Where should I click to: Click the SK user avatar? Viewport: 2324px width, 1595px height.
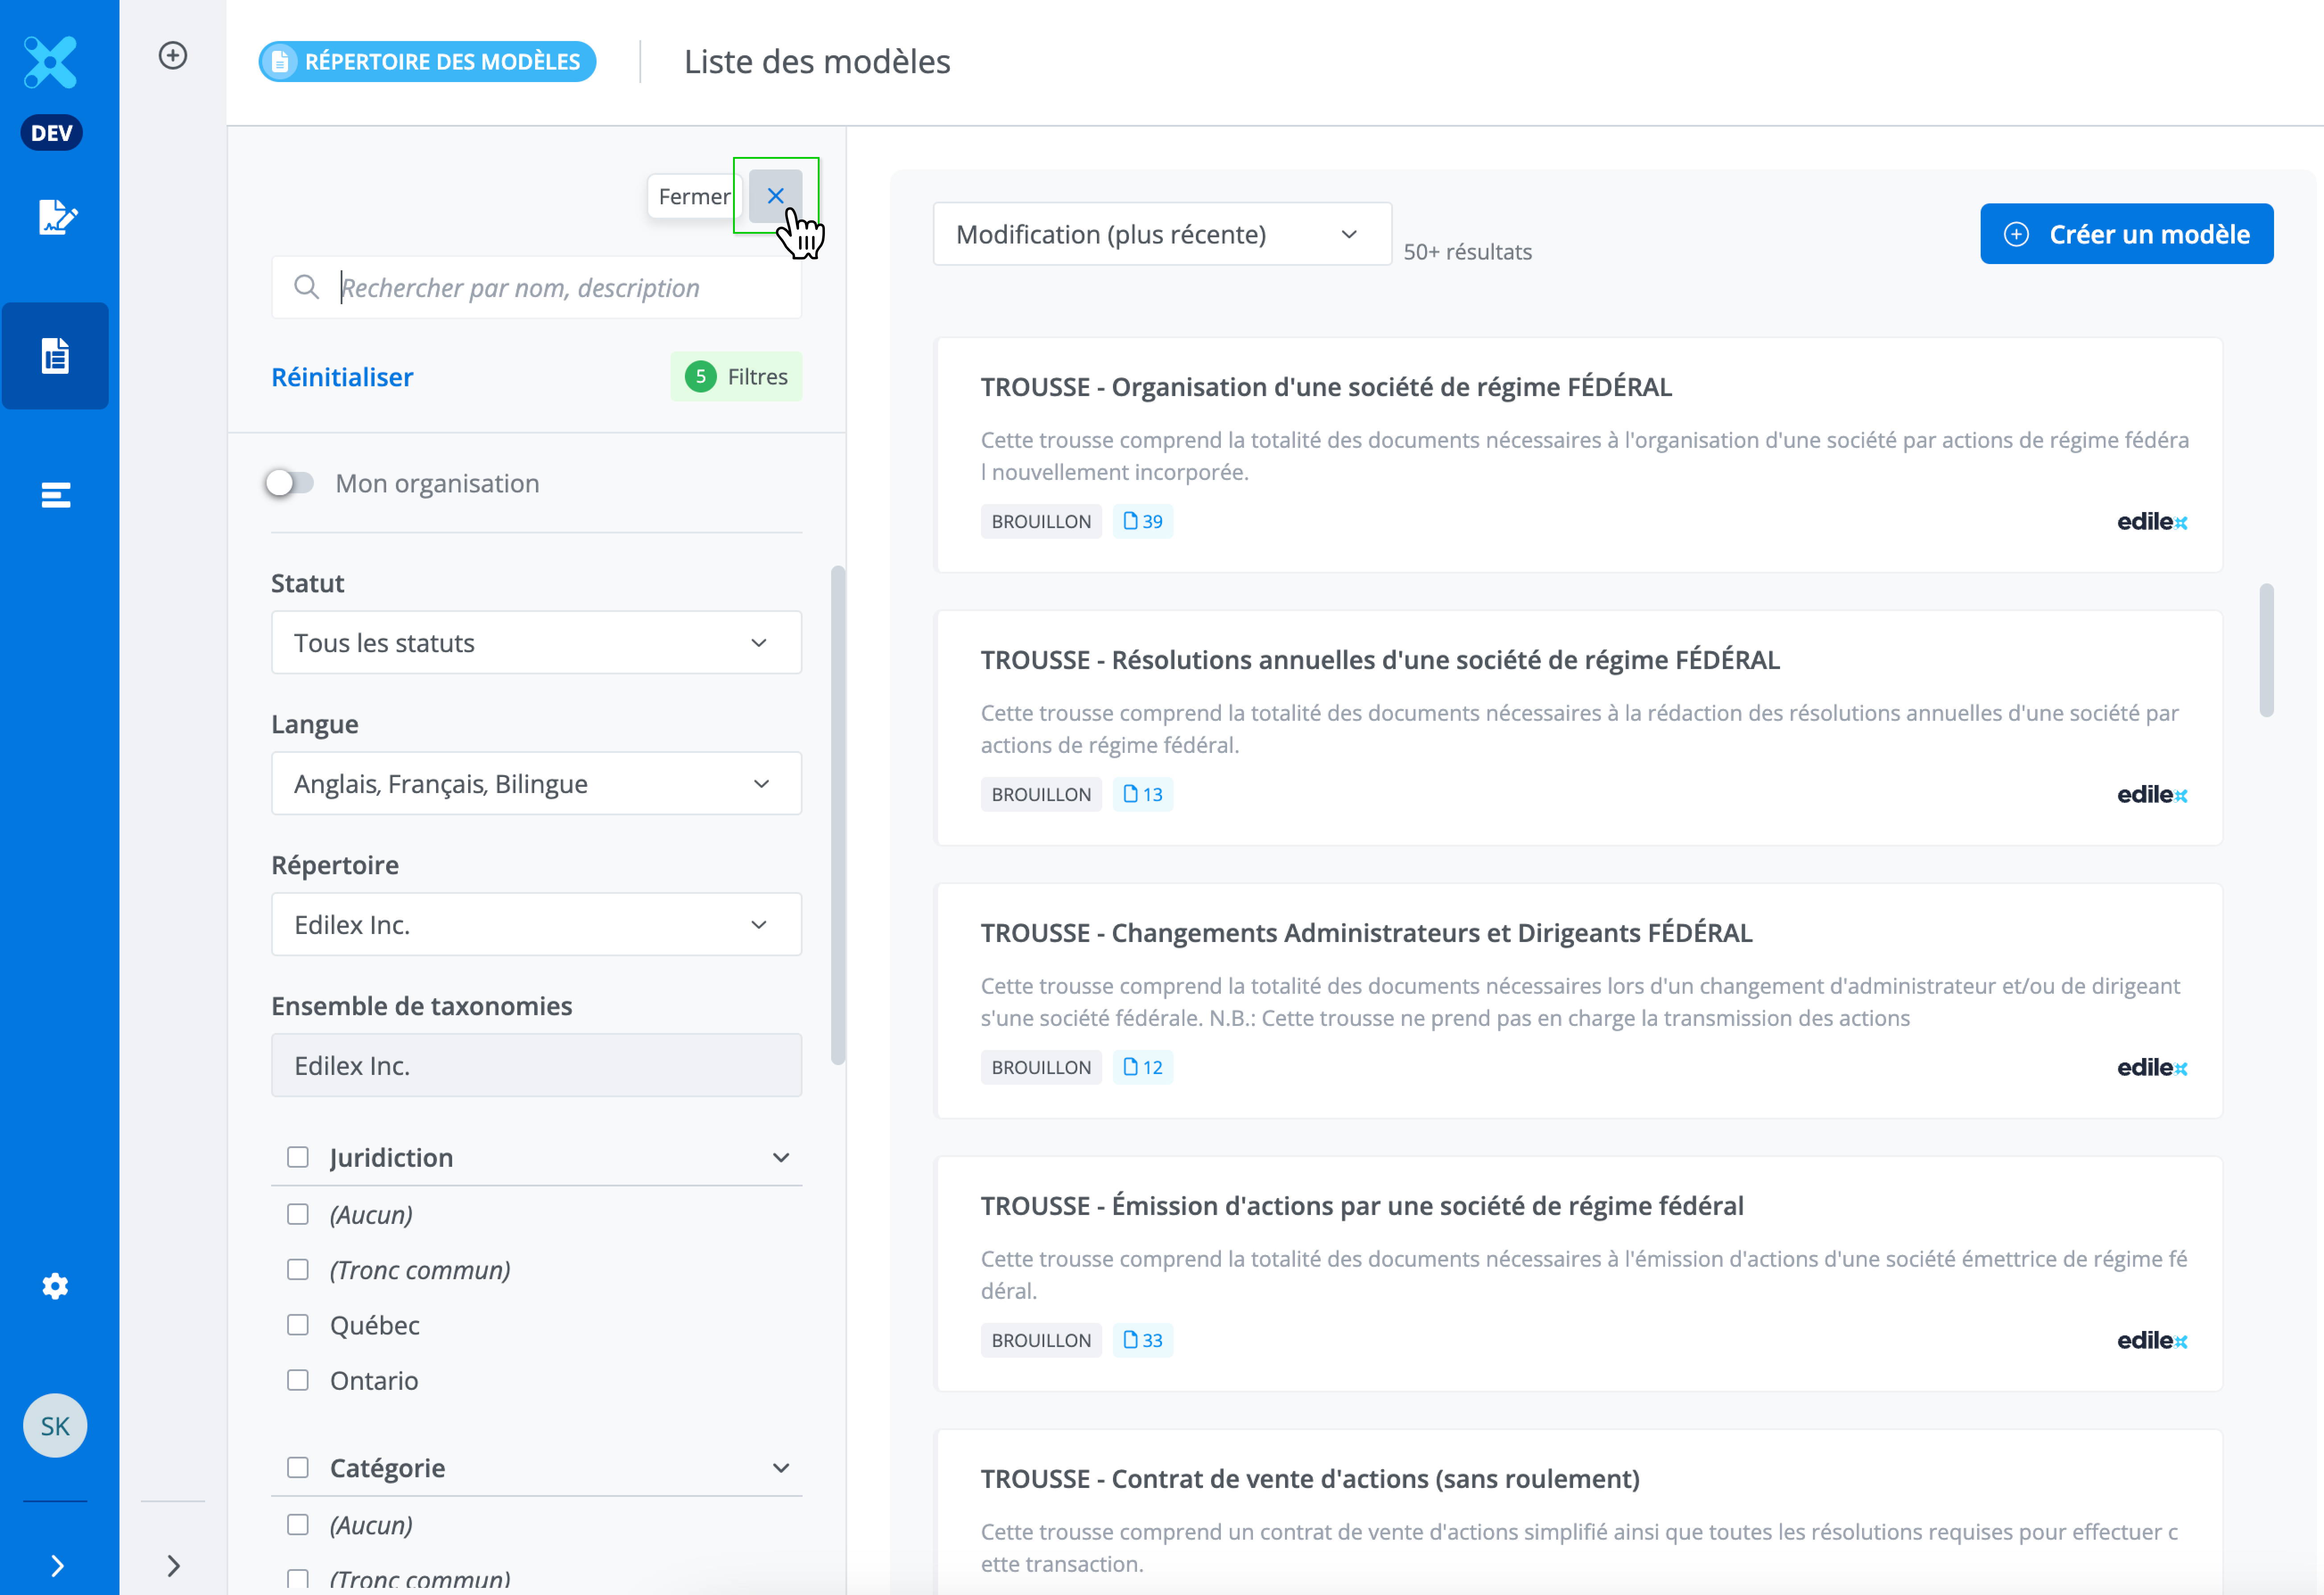55,1426
